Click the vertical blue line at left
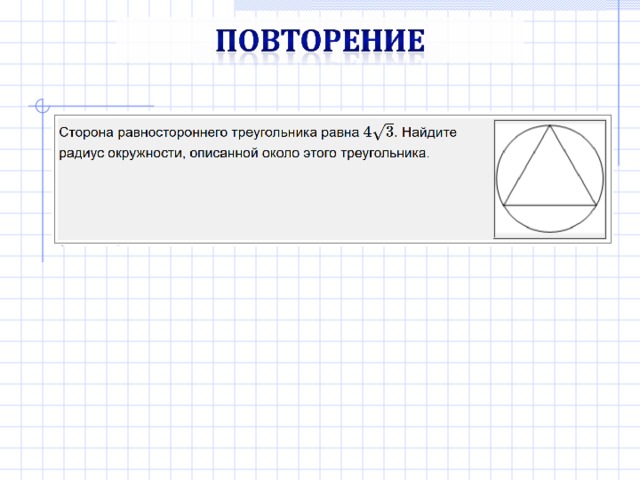The height and width of the screenshot is (480, 640). (42, 184)
